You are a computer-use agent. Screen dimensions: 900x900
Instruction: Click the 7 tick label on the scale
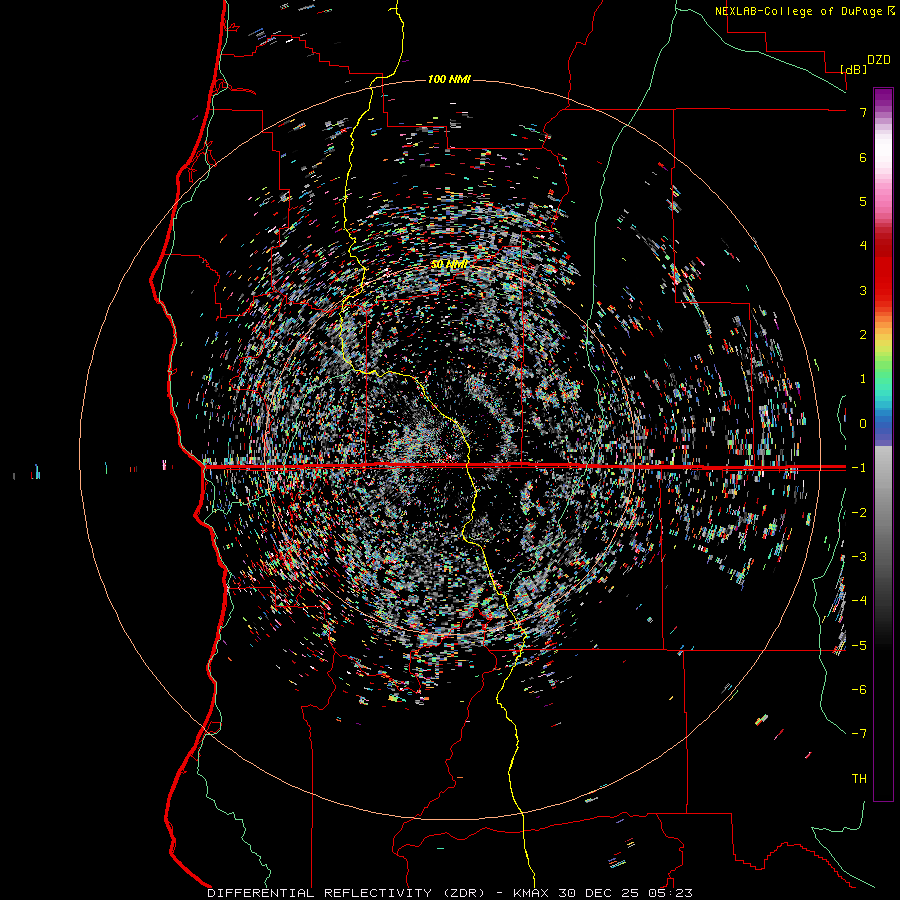(863, 112)
